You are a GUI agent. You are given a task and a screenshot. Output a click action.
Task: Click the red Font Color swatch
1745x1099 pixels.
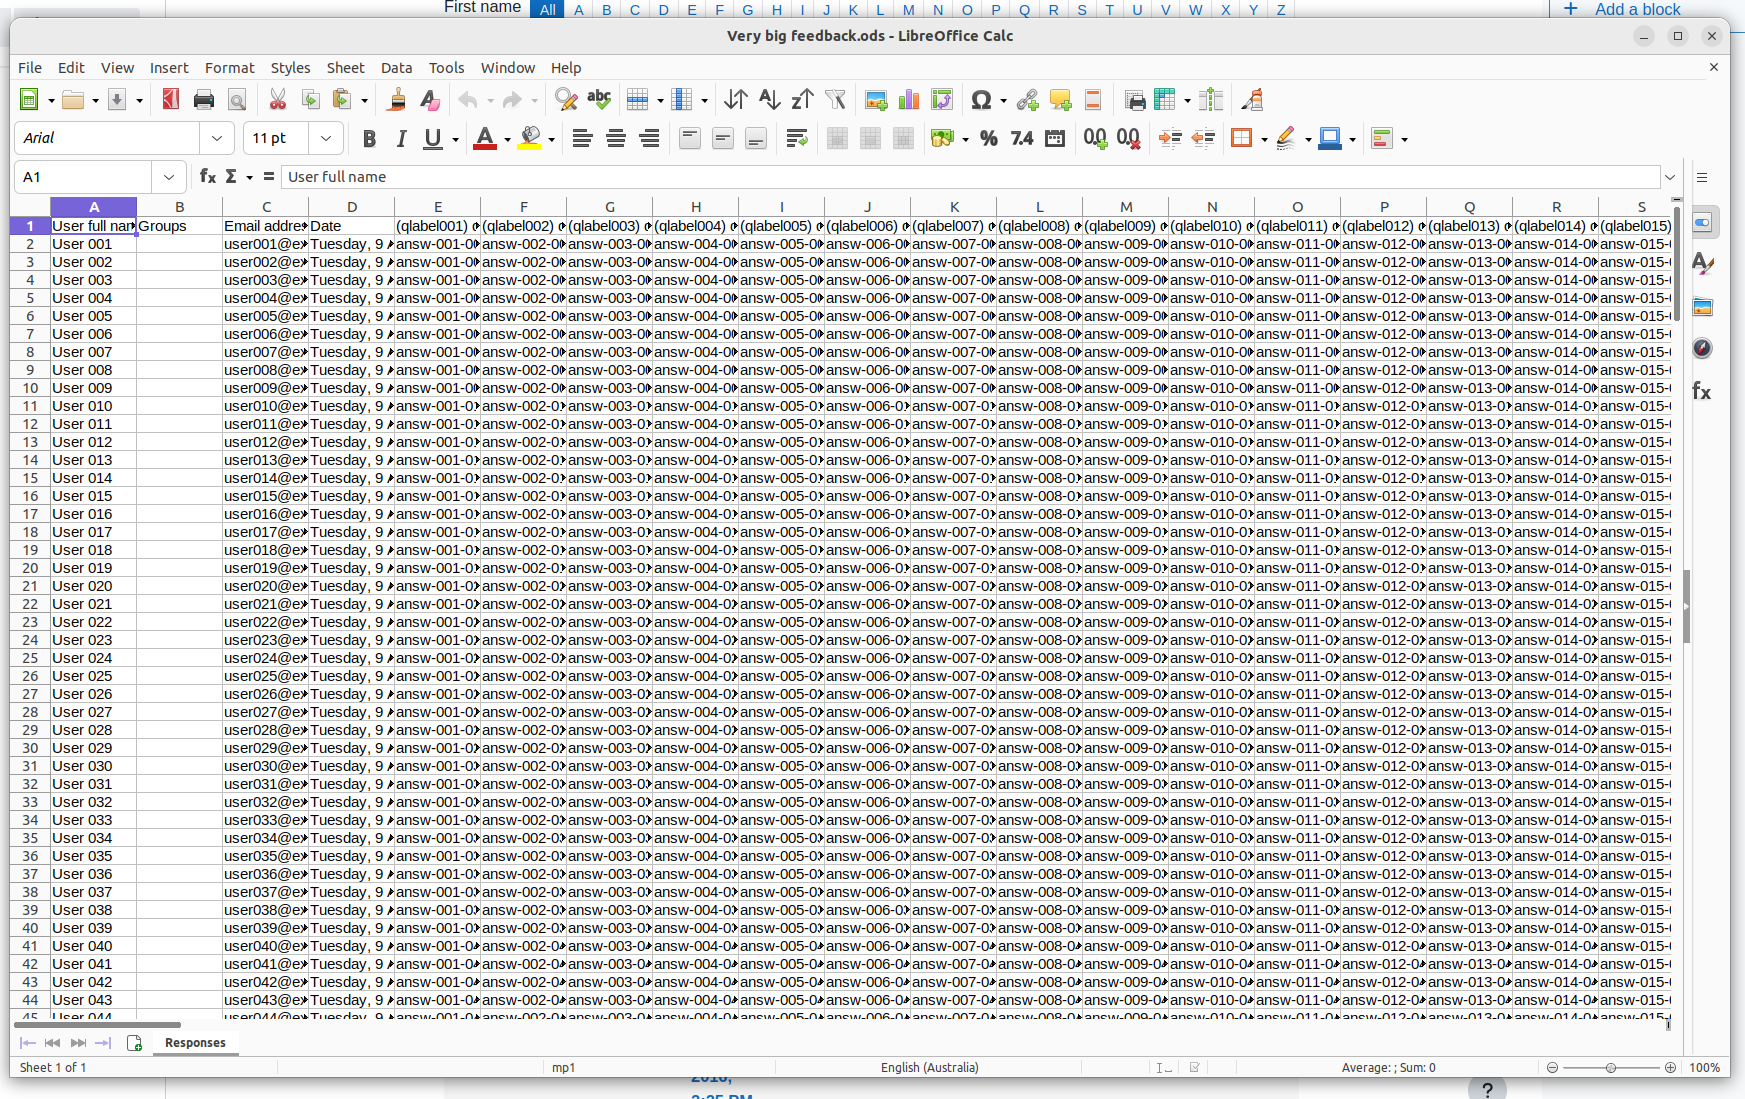[485, 139]
